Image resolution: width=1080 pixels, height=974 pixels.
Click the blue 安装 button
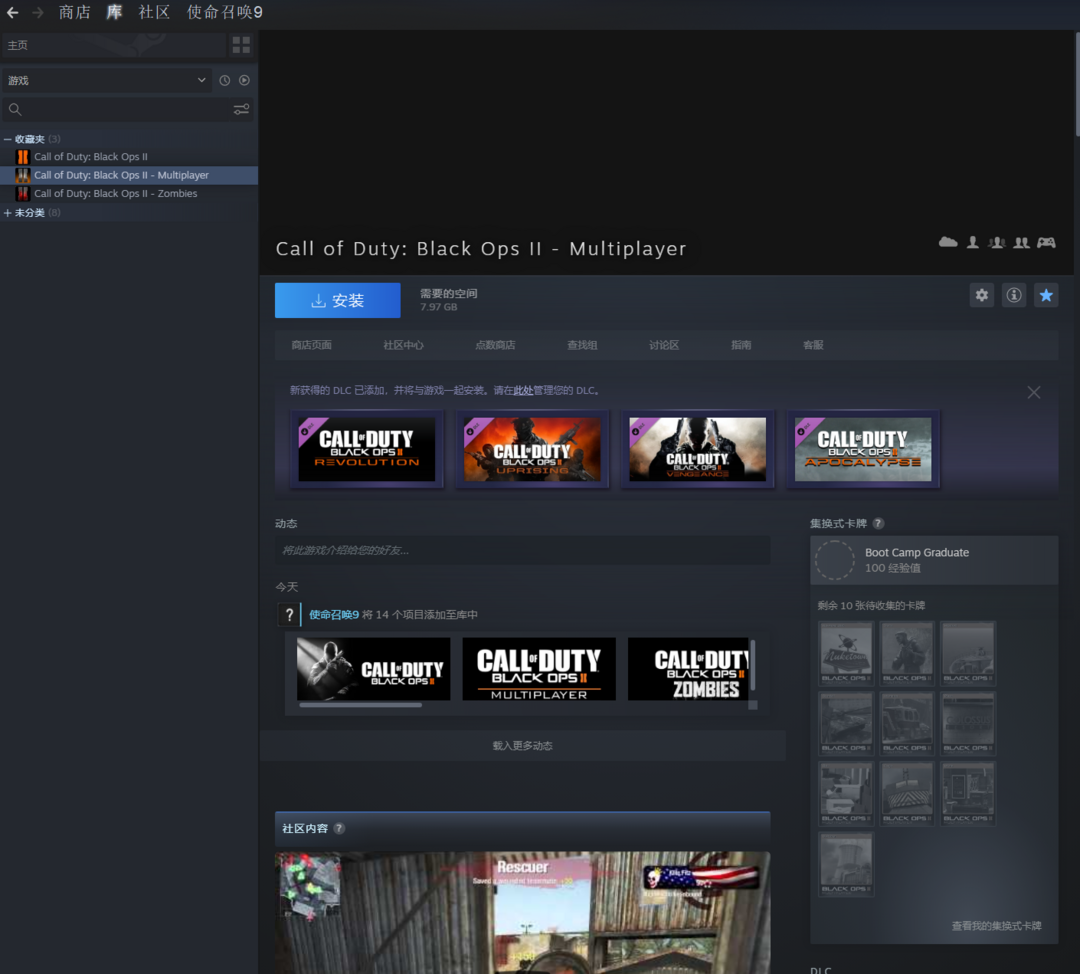(338, 300)
